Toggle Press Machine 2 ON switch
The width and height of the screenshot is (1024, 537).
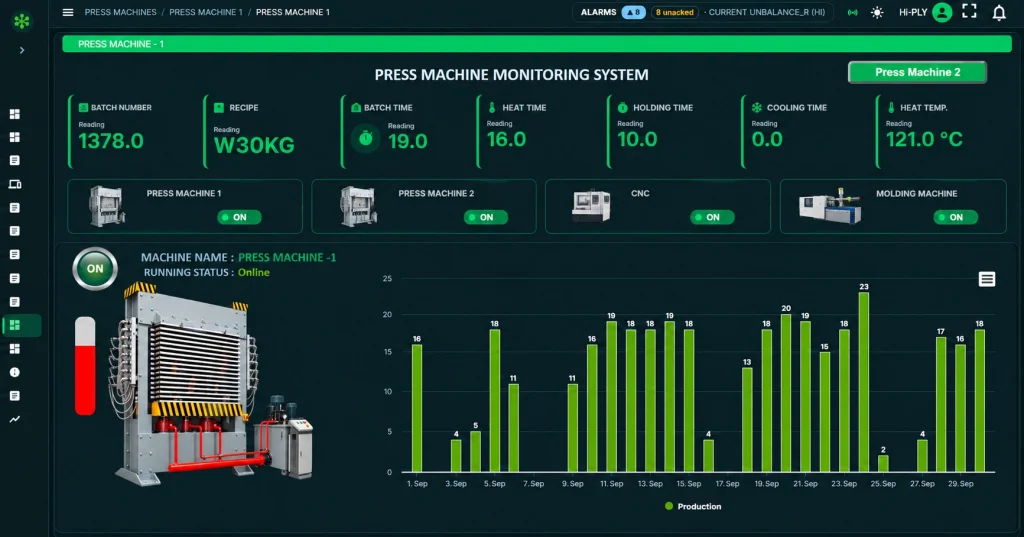click(x=486, y=217)
